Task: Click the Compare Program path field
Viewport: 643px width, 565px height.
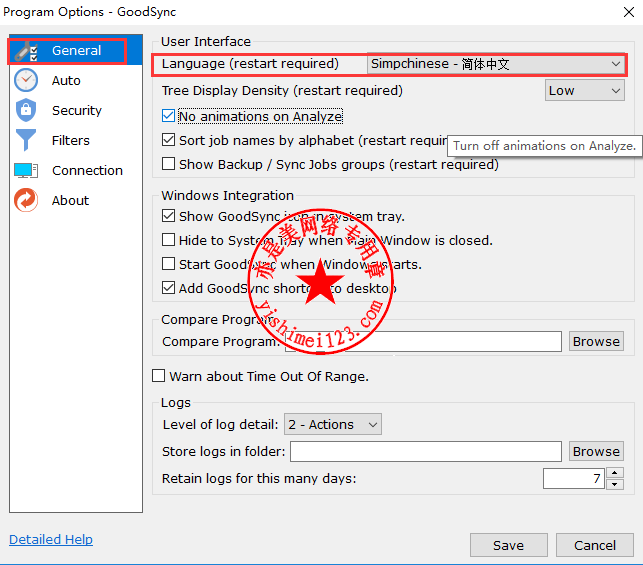Action: click(x=423, y=342)
